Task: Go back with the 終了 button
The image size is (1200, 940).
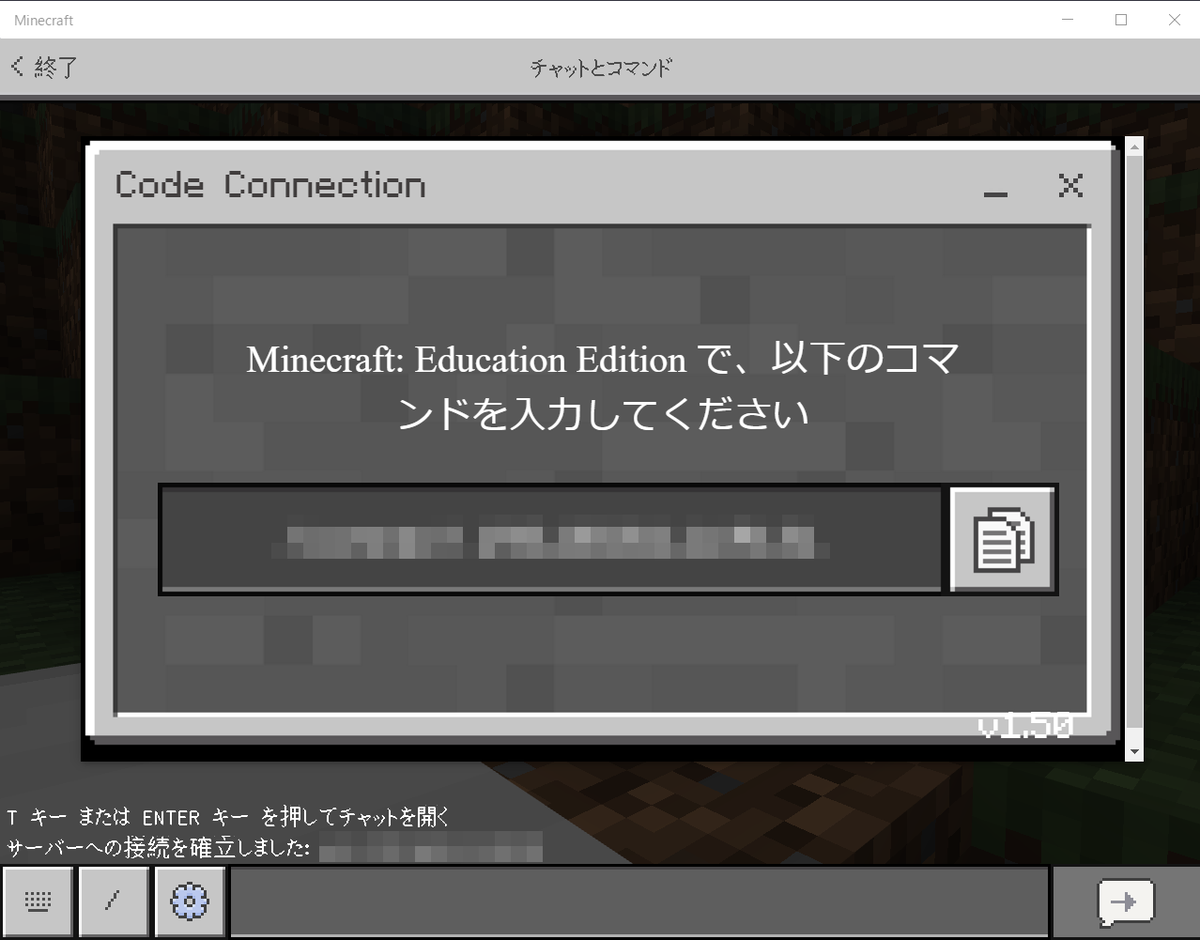Action: (x=44, y=67)
